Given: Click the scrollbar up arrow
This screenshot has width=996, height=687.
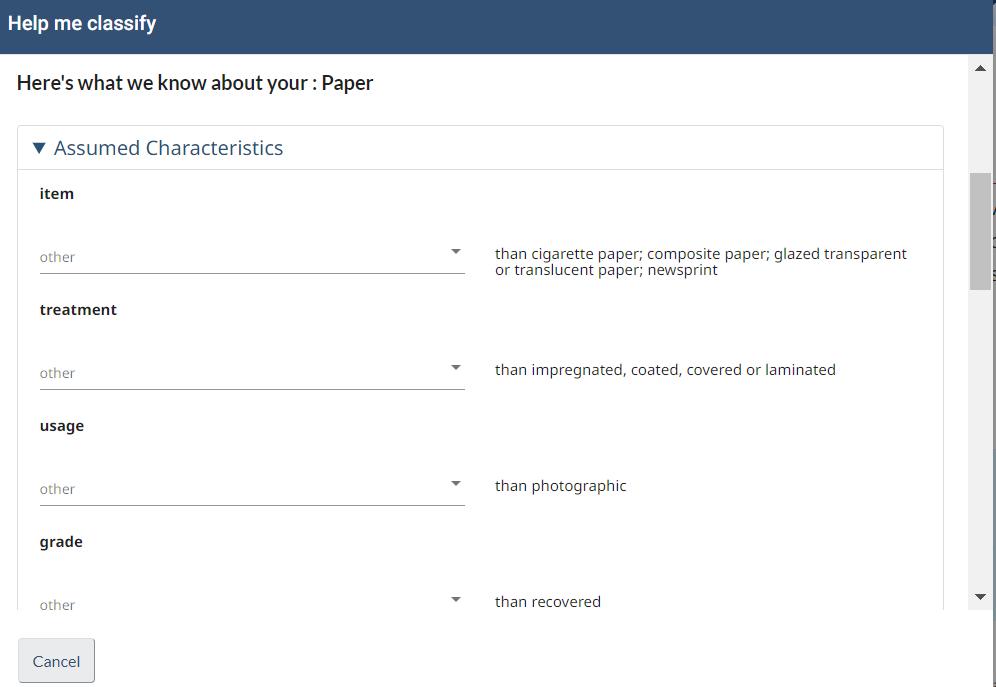Looking at the screenshot, I should point(980,68).
